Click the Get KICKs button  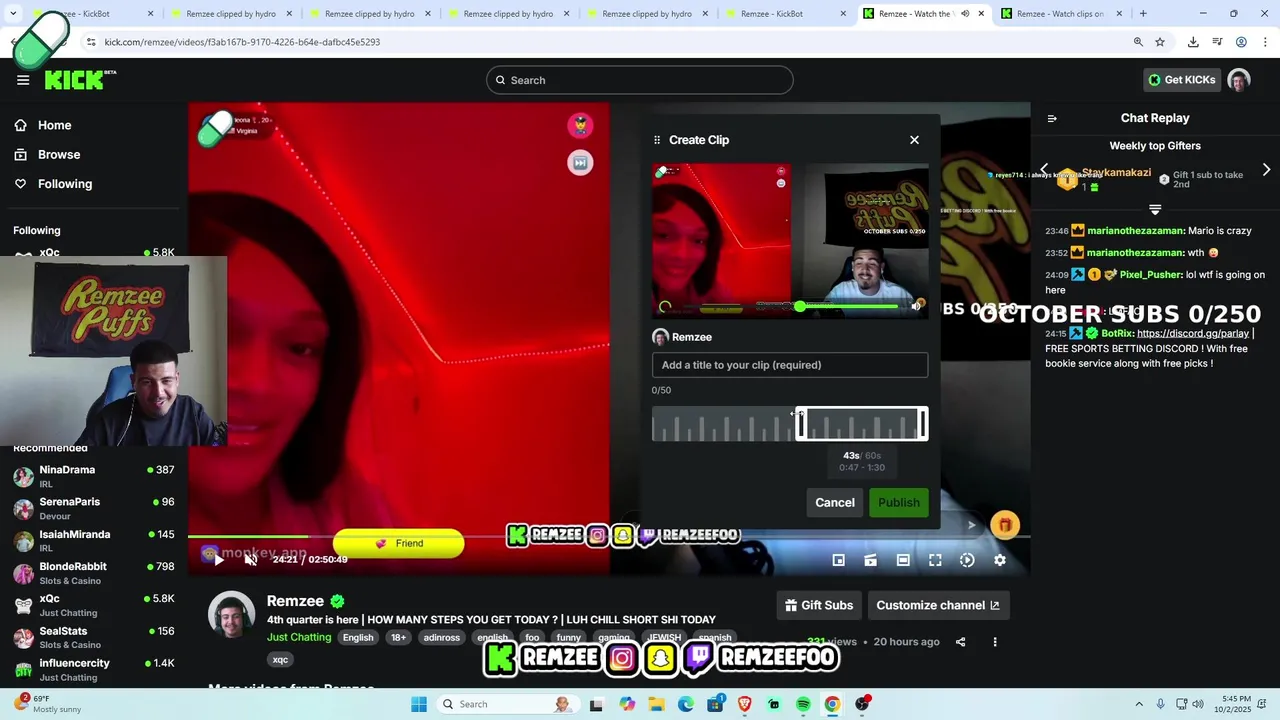(x=1181, y=80)
